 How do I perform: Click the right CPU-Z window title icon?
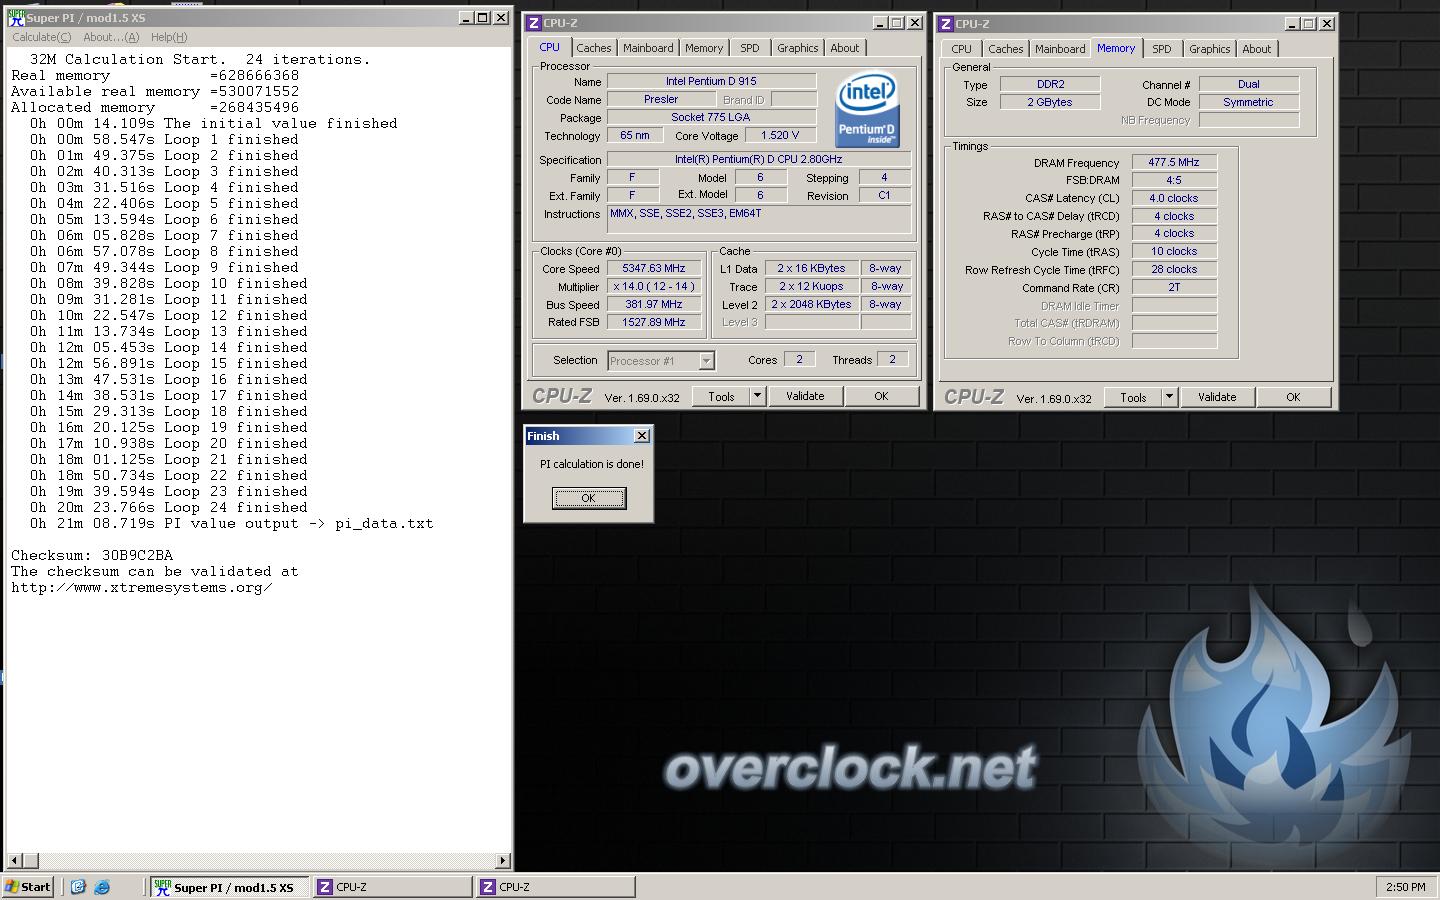[x=946, y=24]
